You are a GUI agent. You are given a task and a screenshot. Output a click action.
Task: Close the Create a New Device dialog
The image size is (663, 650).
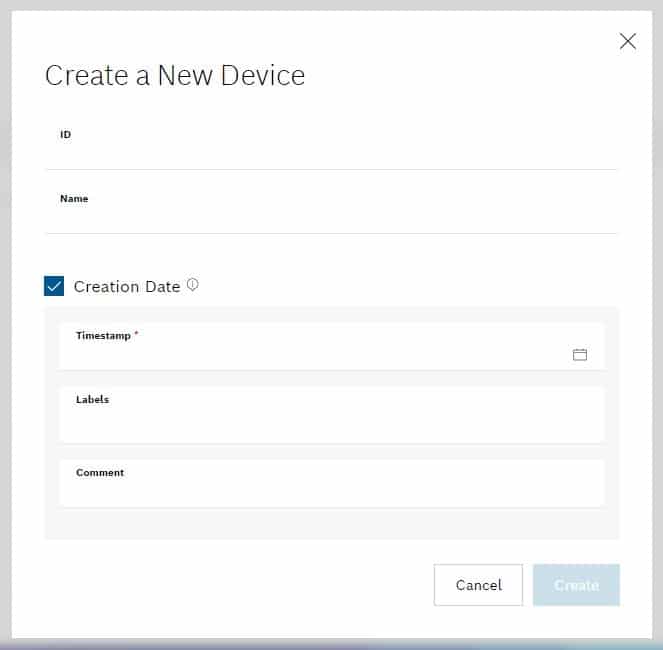(x=627, y=41)
